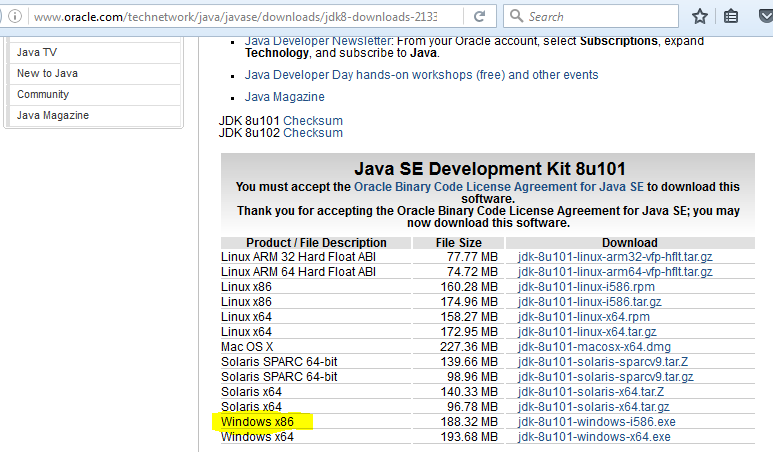The image size is (773, 452).
Task: Download jdk-8u101-linux-arm64-vfp-hflt.tar.gz
Action: (x=615, y=272)
